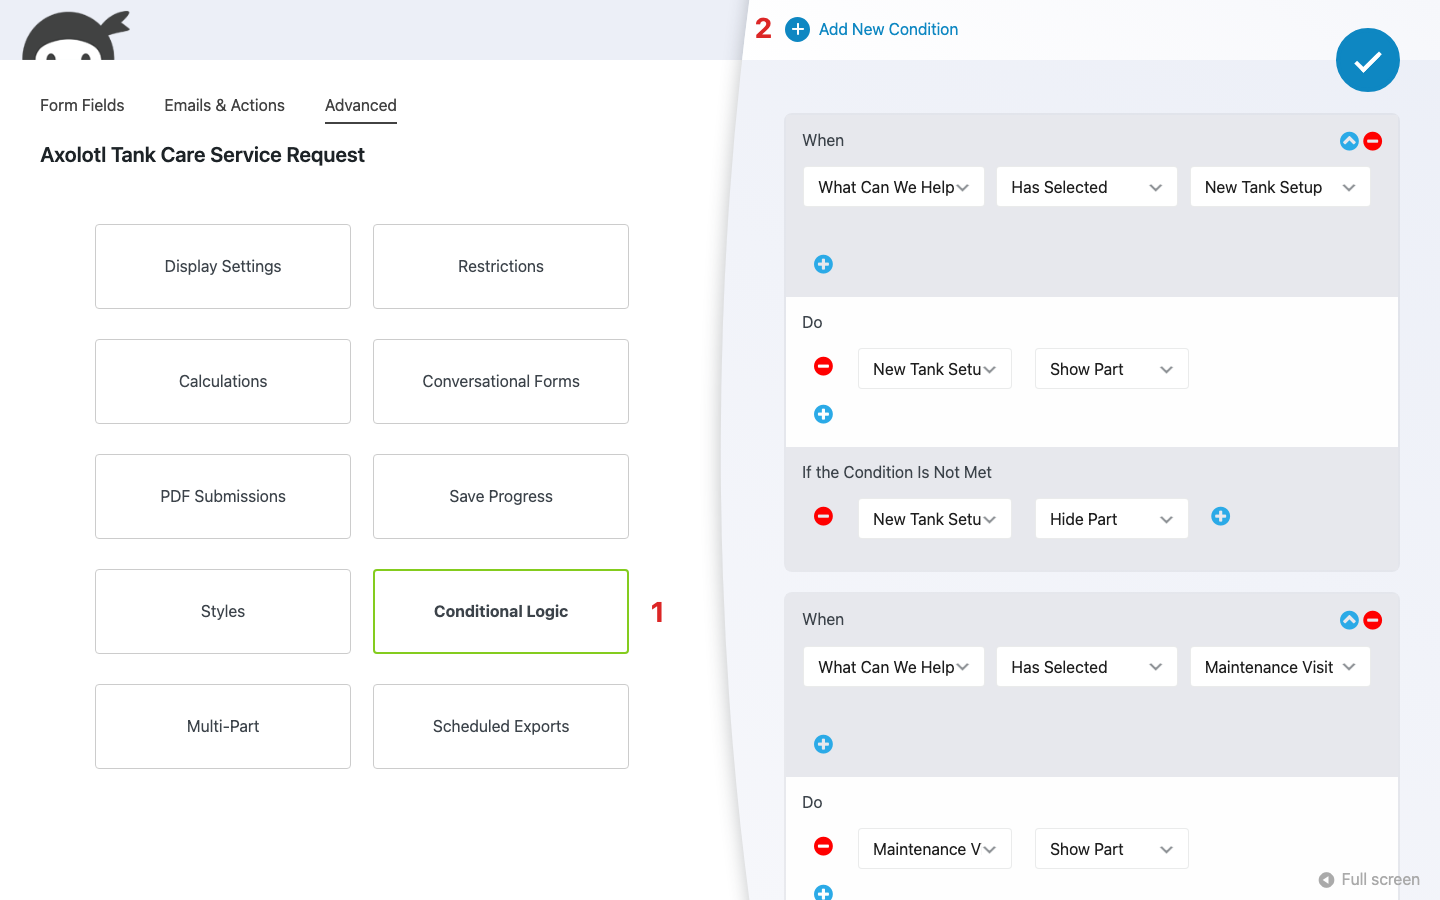The width and height of the screenshot is (1440, 900).
Task: Click the Axolotl Tank Care Service Request title
Action: [x=202, y=155]
